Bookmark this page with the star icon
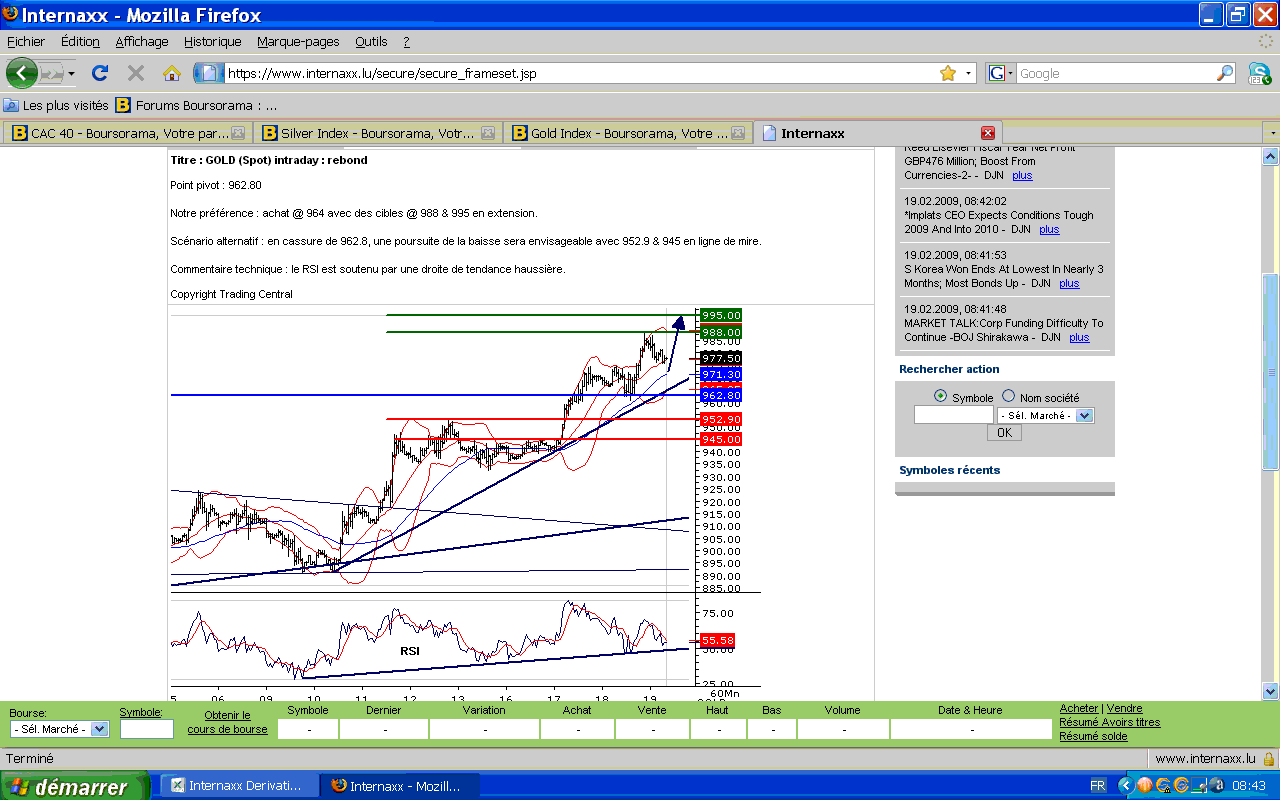The height and width of the screenshot is (800, 1280). [948, 73]
